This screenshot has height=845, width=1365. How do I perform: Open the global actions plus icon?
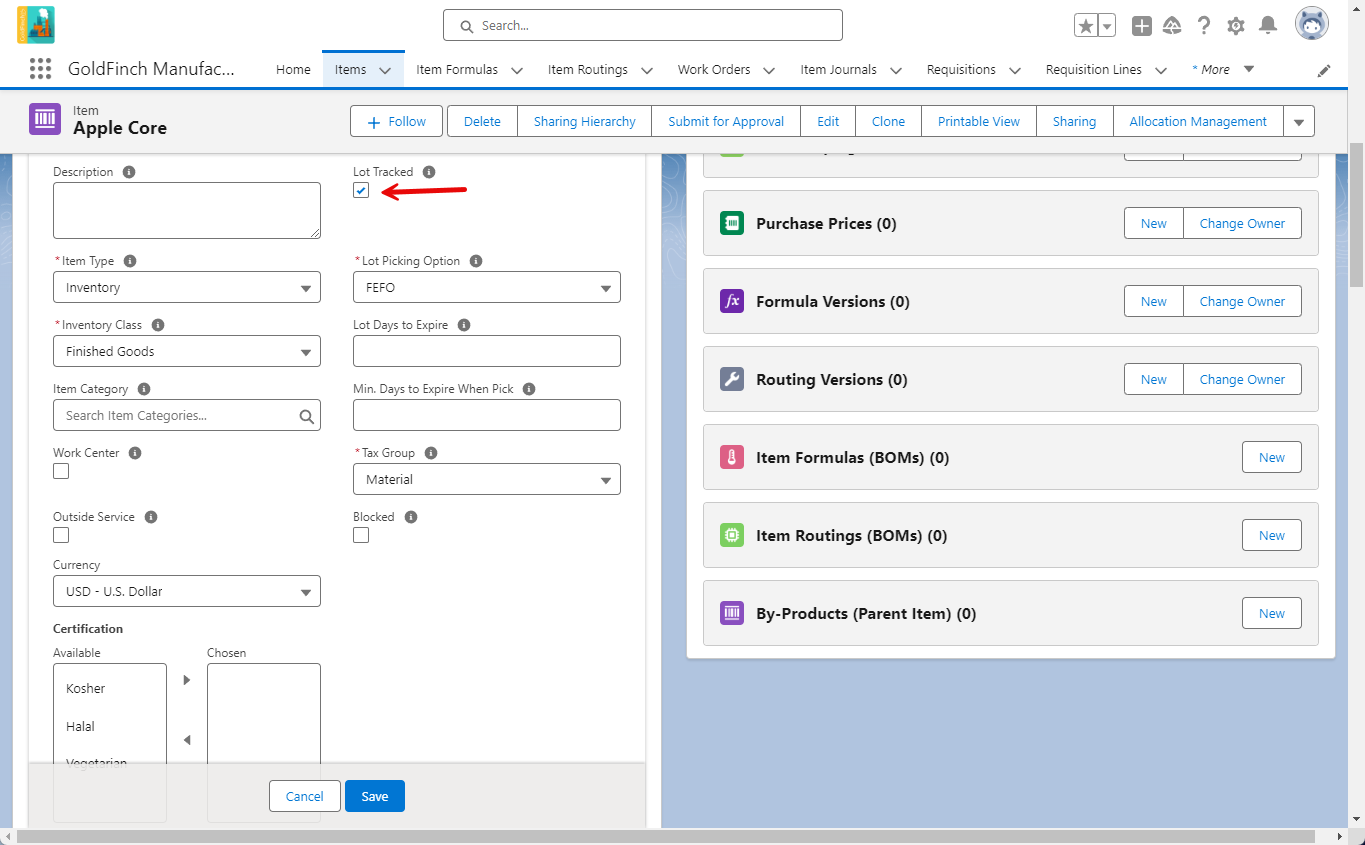[1142, 26]
